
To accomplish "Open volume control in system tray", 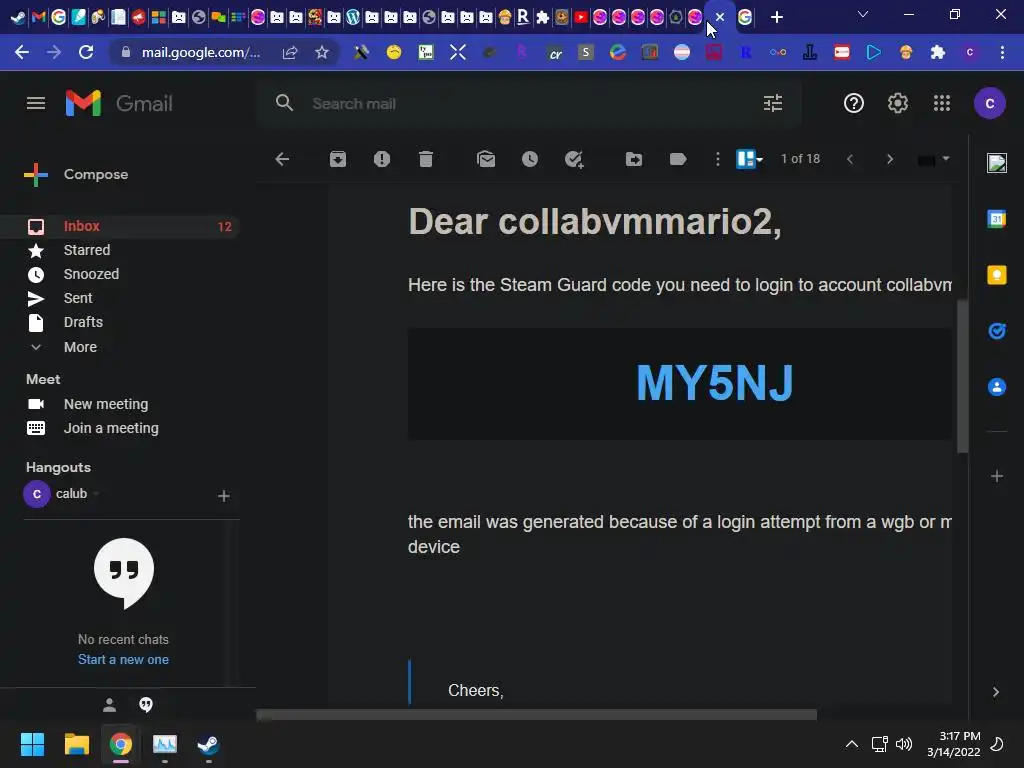I will coord(904,744).
